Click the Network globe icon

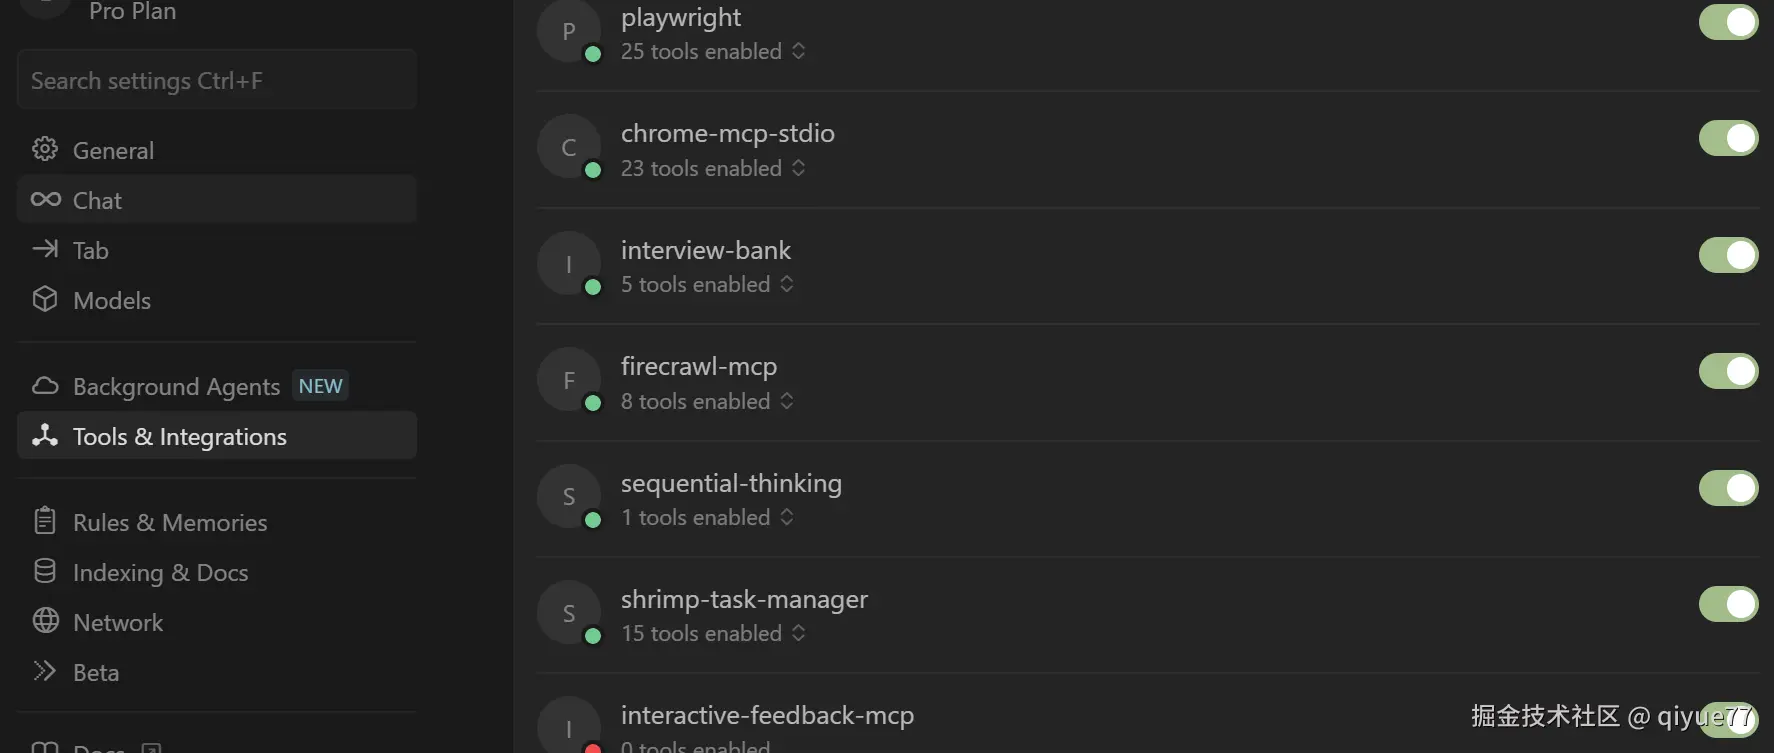45,622
